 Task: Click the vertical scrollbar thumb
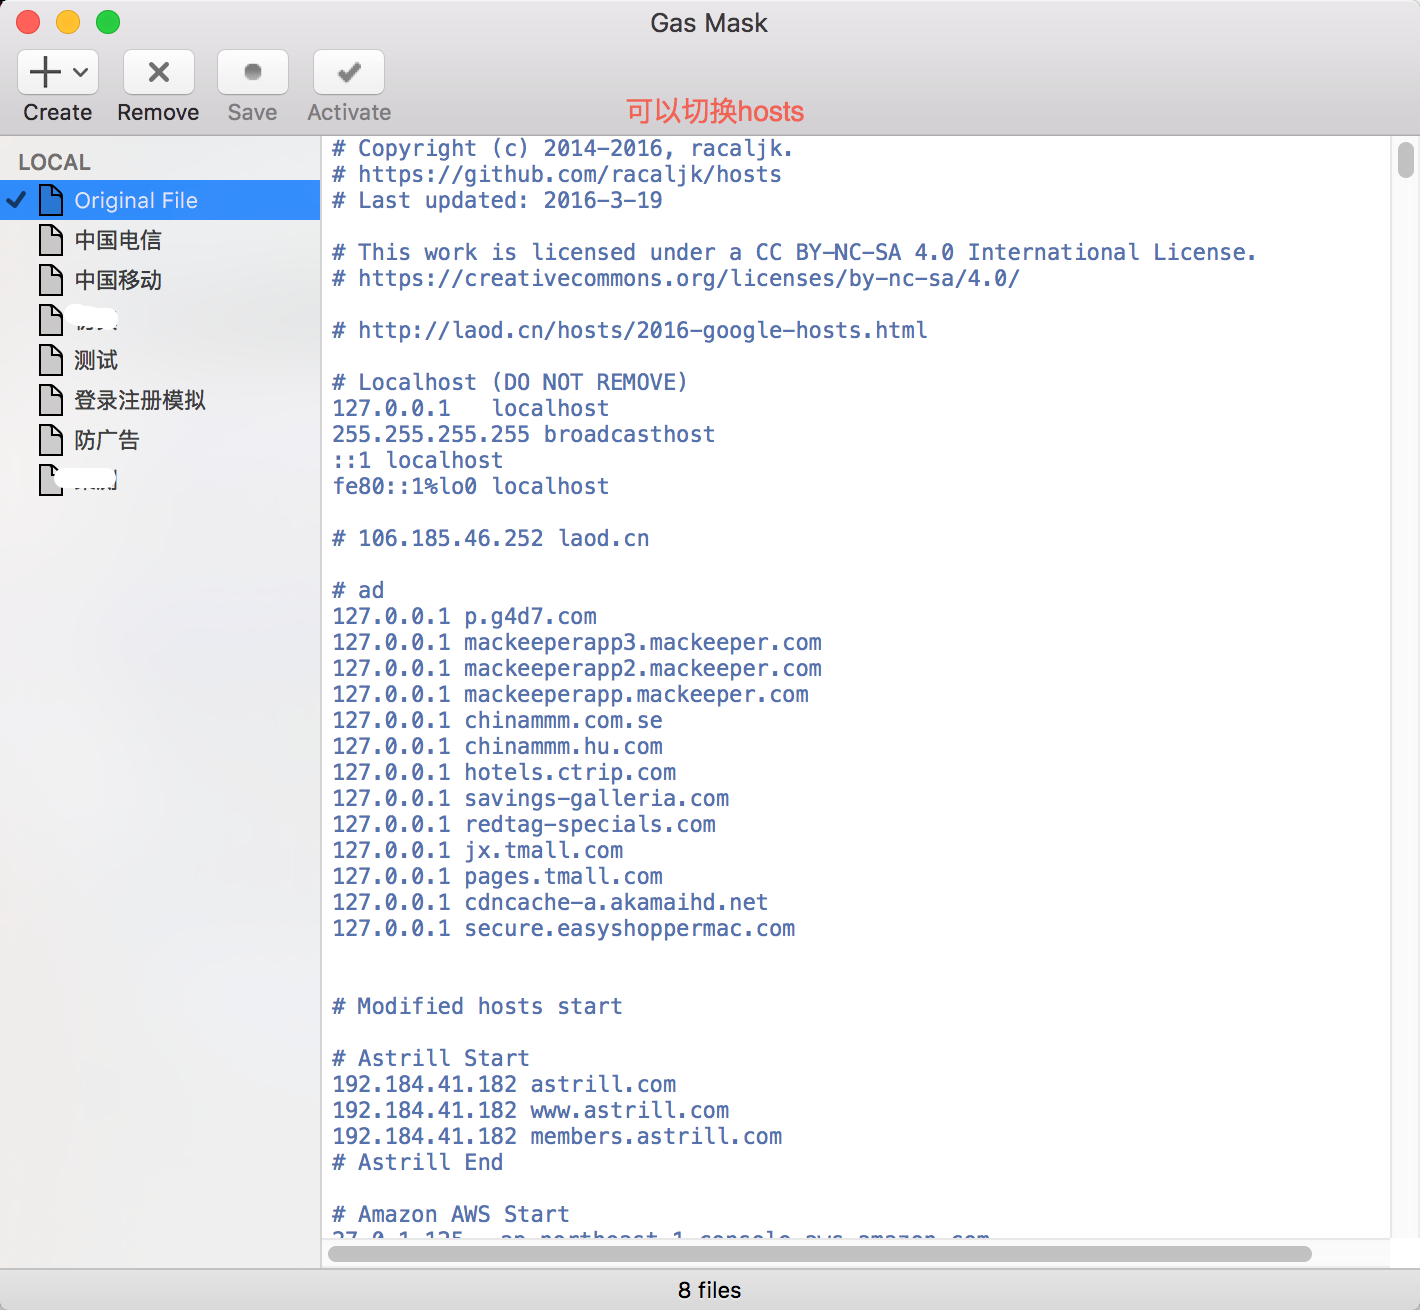coord(1406,160)
